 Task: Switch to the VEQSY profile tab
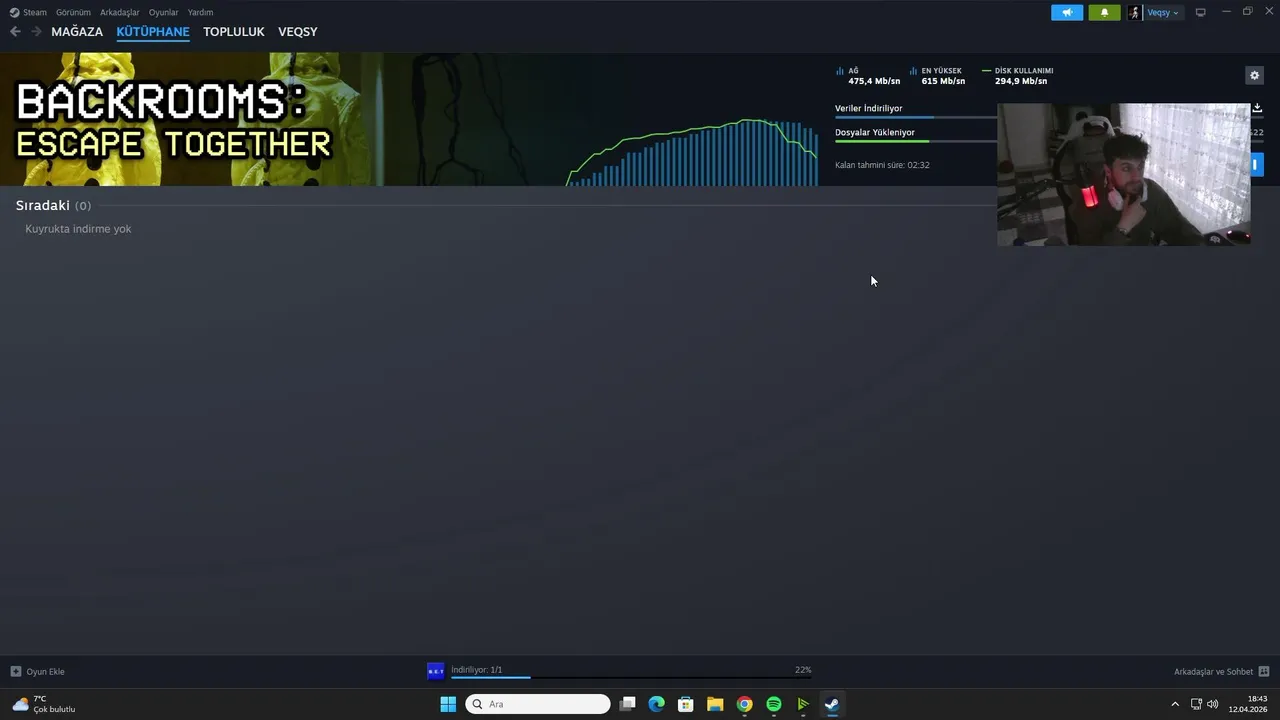[x=298, y=32]
